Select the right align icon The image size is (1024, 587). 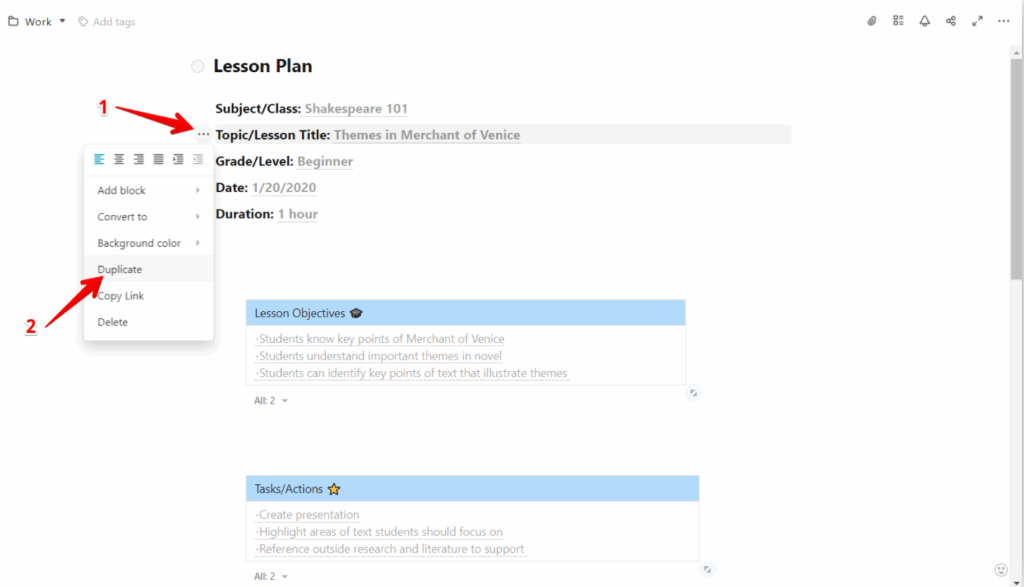coord(138,158)
